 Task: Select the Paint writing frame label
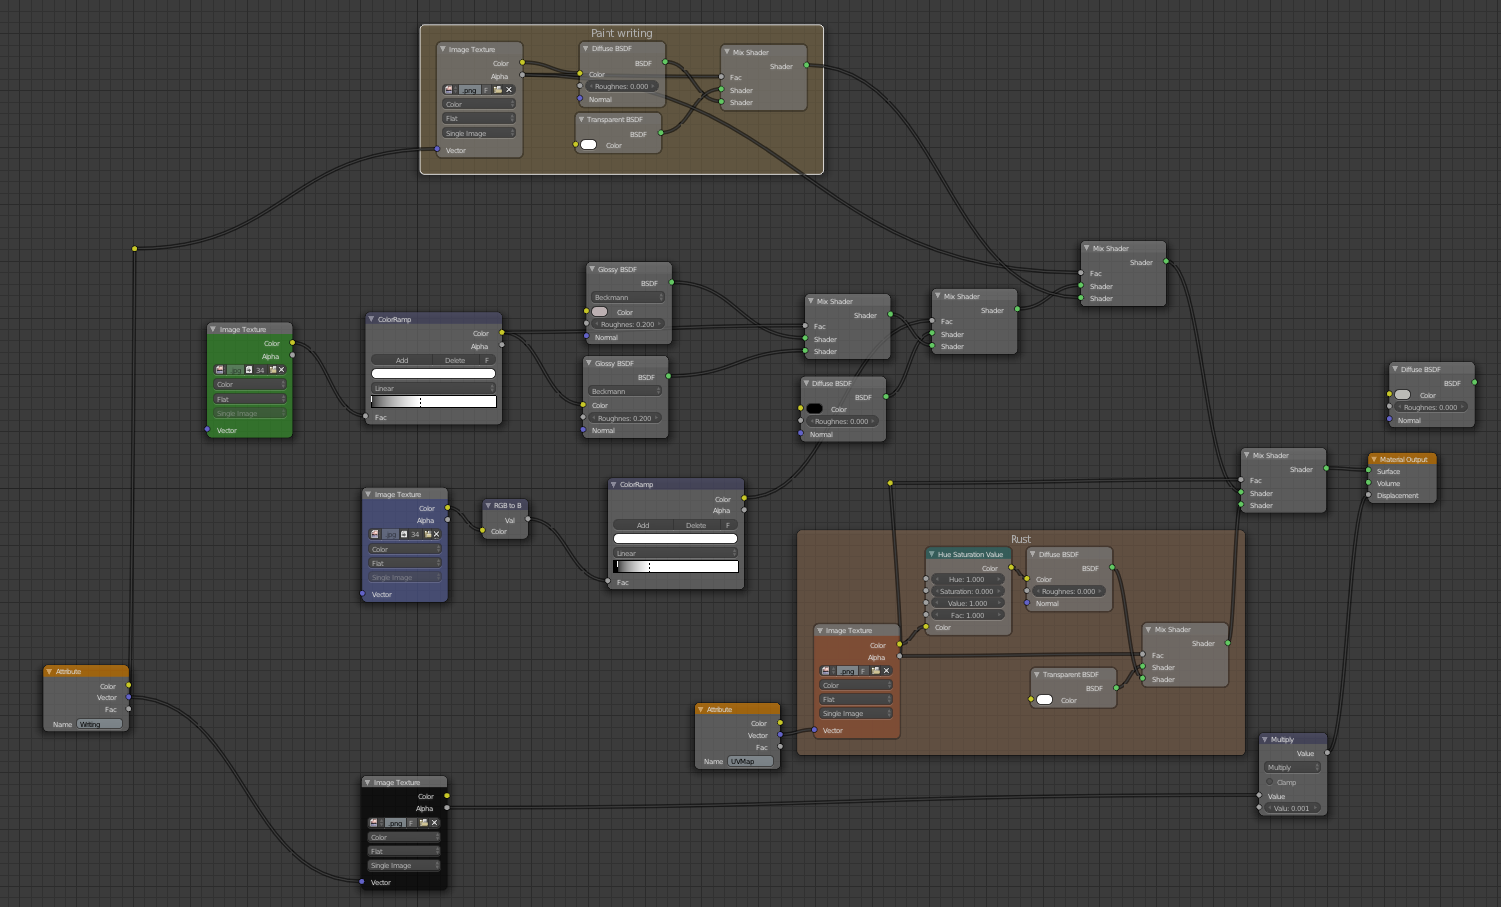pos(622,33)
